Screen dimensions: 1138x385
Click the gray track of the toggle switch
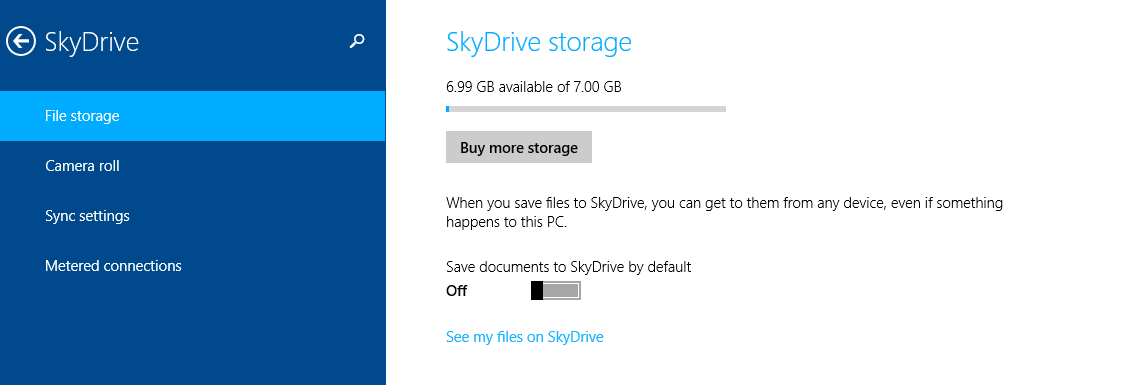tap(562, 291)
